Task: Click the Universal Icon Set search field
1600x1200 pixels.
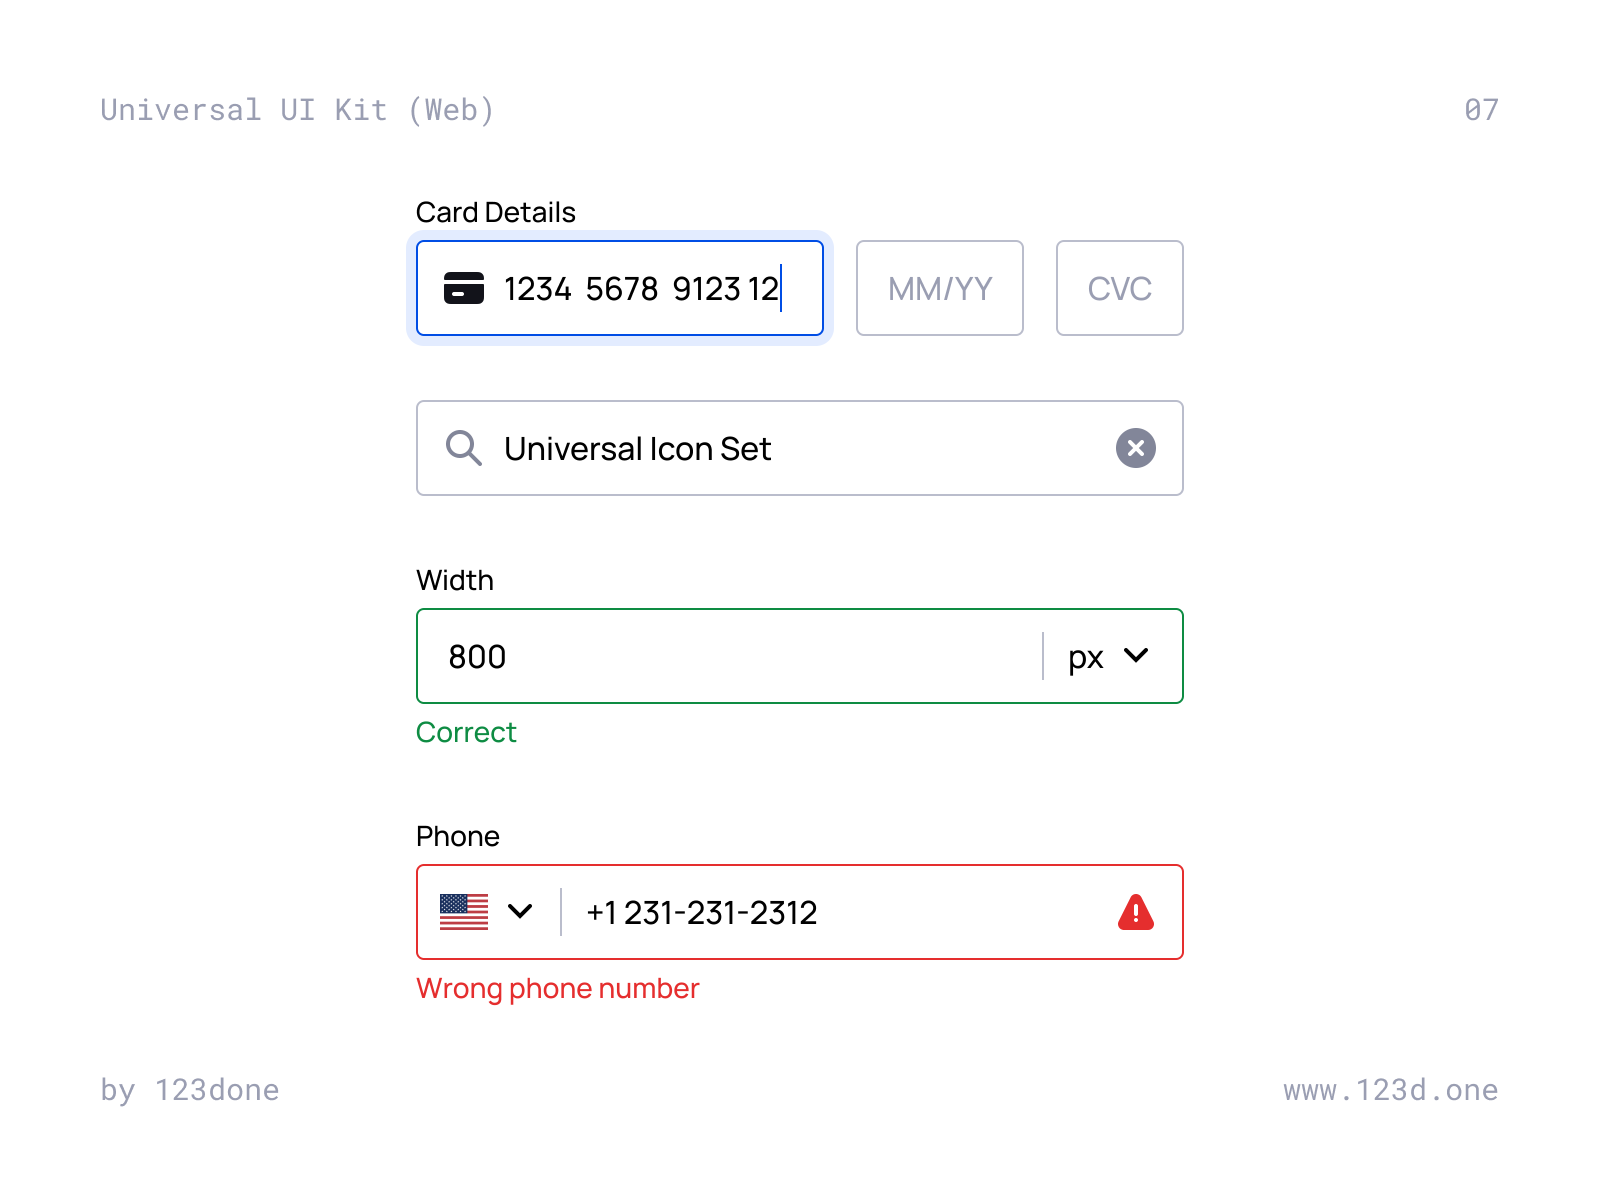Action: [800, 448]
